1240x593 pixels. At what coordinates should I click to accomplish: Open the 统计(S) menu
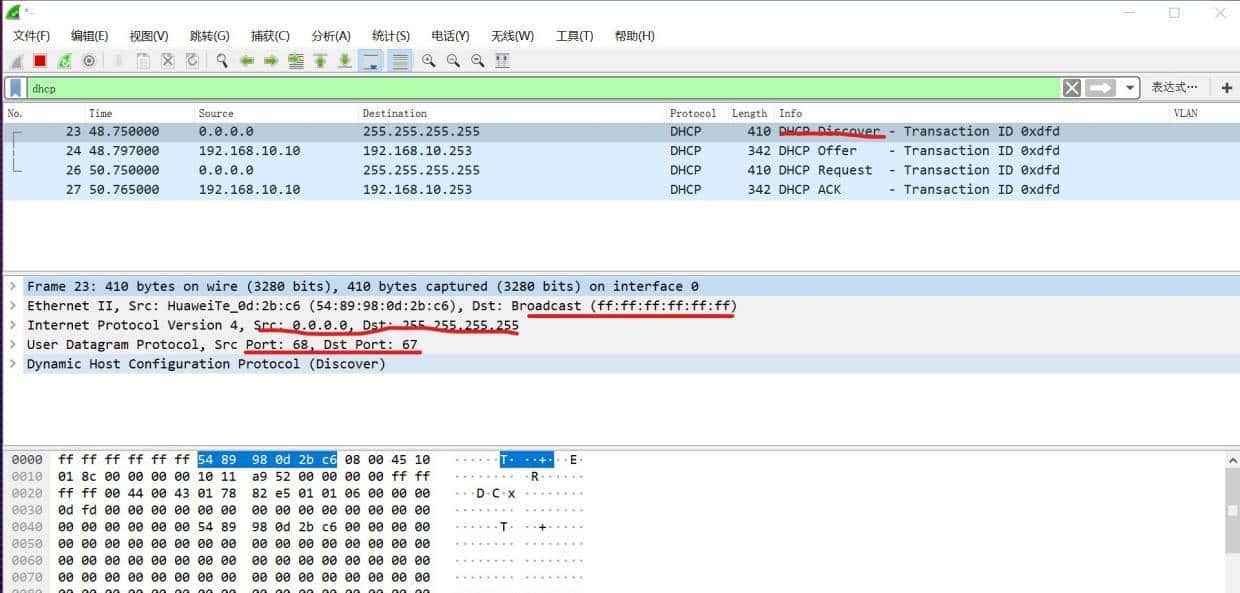pyautogui.click(x=390, y=35)
